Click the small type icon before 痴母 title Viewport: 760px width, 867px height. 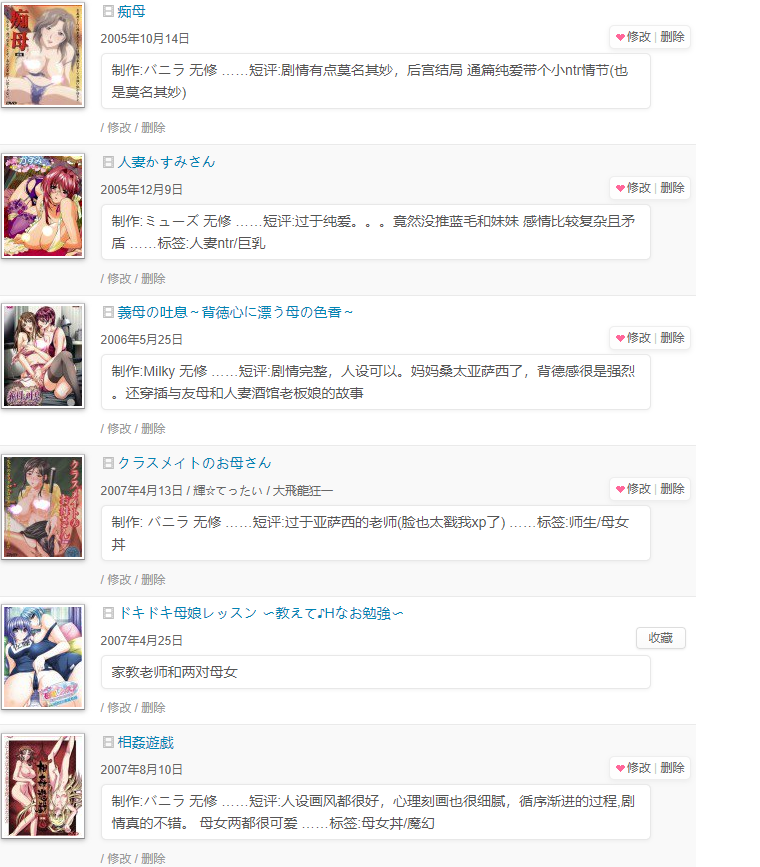[x=108, y=11]
